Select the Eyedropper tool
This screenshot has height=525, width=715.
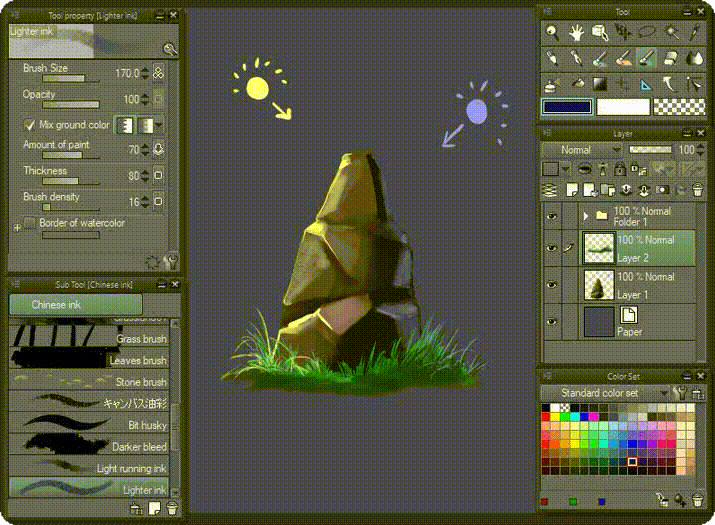tap(694, 32)
